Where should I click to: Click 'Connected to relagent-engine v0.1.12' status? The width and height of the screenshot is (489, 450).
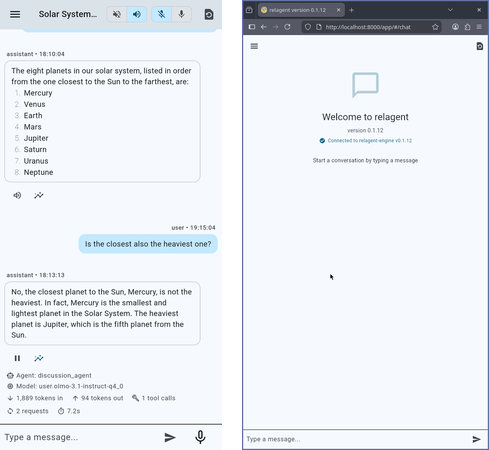(366, 141)
